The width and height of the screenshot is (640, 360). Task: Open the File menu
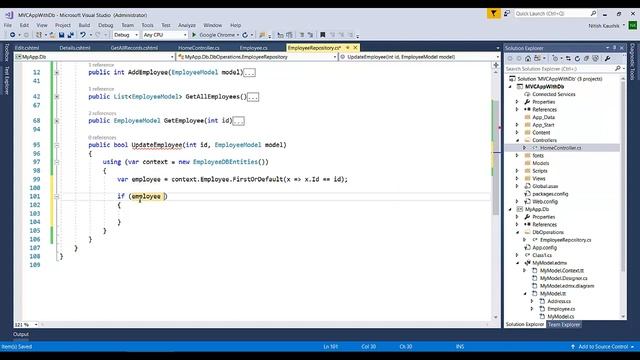(x=8, y=25)
